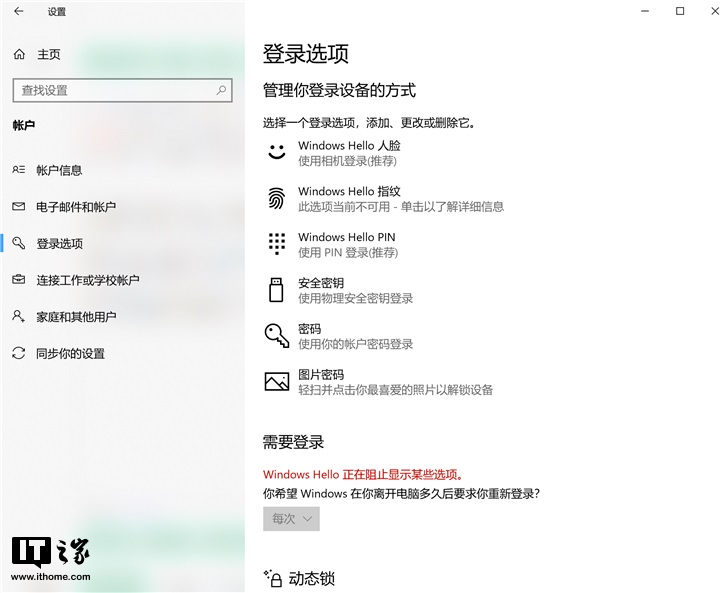Select 密码 sign-in option title
This screenshot has height=593, width=728.
[x=310, y=329]
